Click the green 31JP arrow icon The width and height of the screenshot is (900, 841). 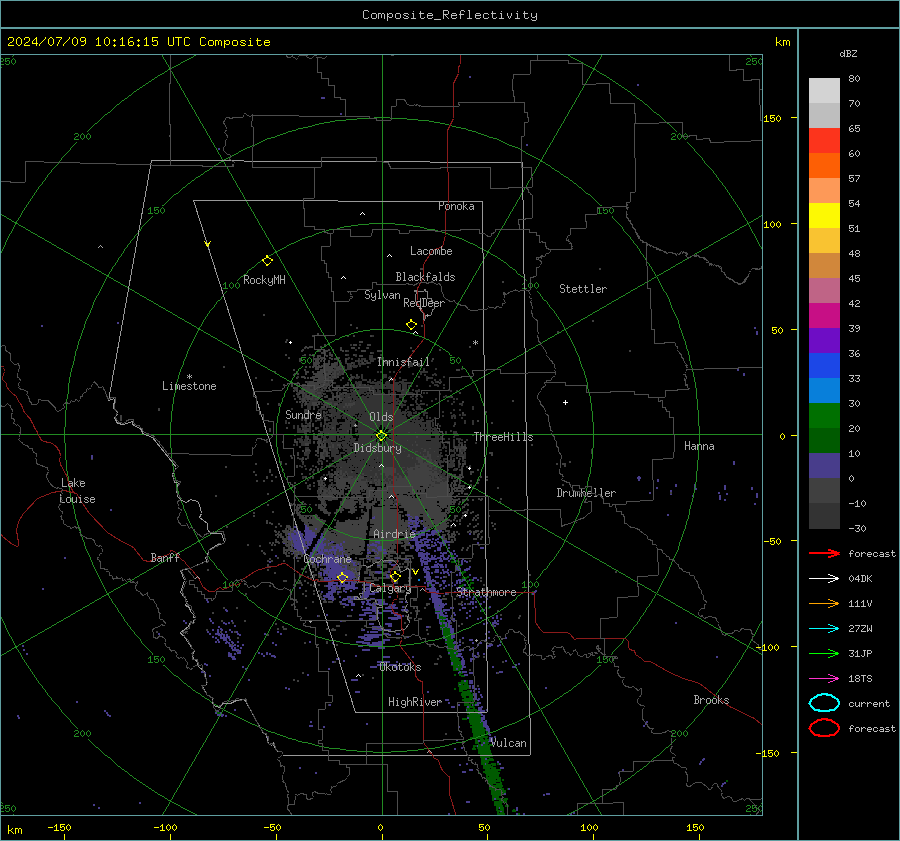[824, 653]
